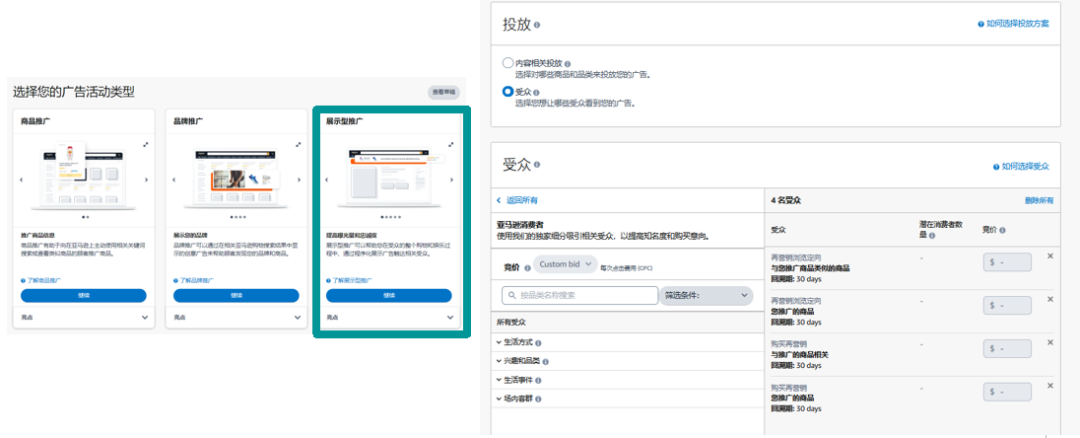Expand 亮点 section on 品牌推广 card

pos(298,317)
